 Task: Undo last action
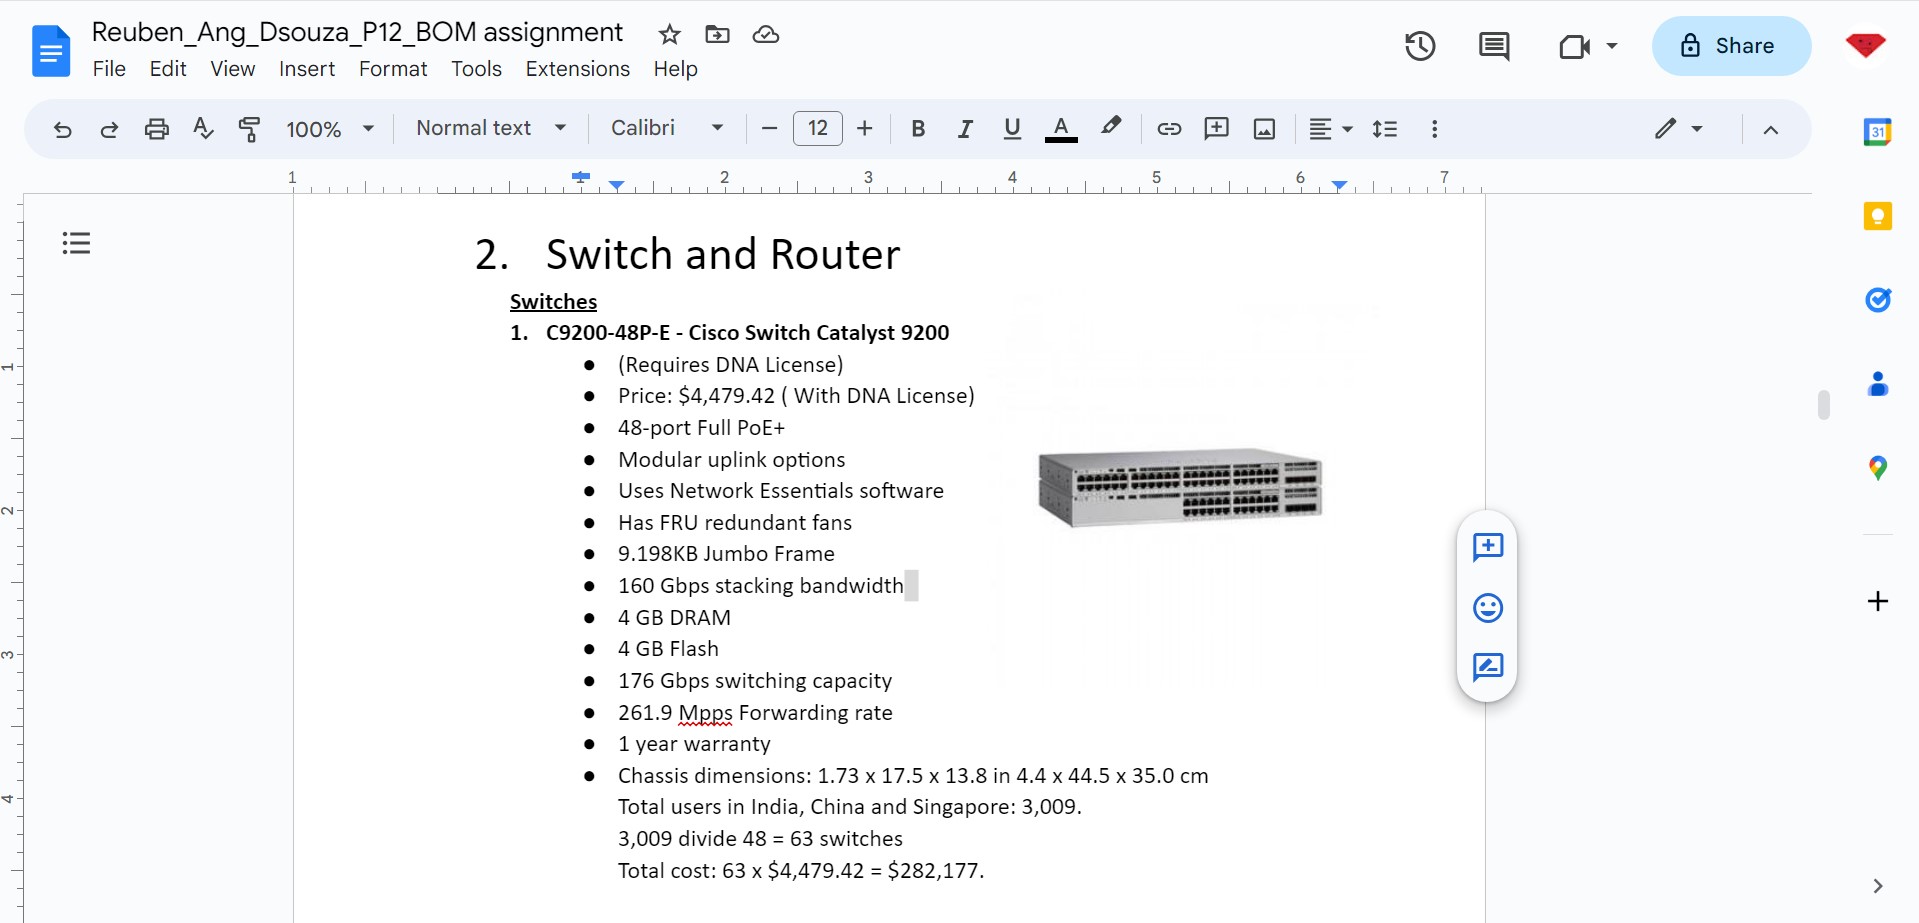point(62,129)
